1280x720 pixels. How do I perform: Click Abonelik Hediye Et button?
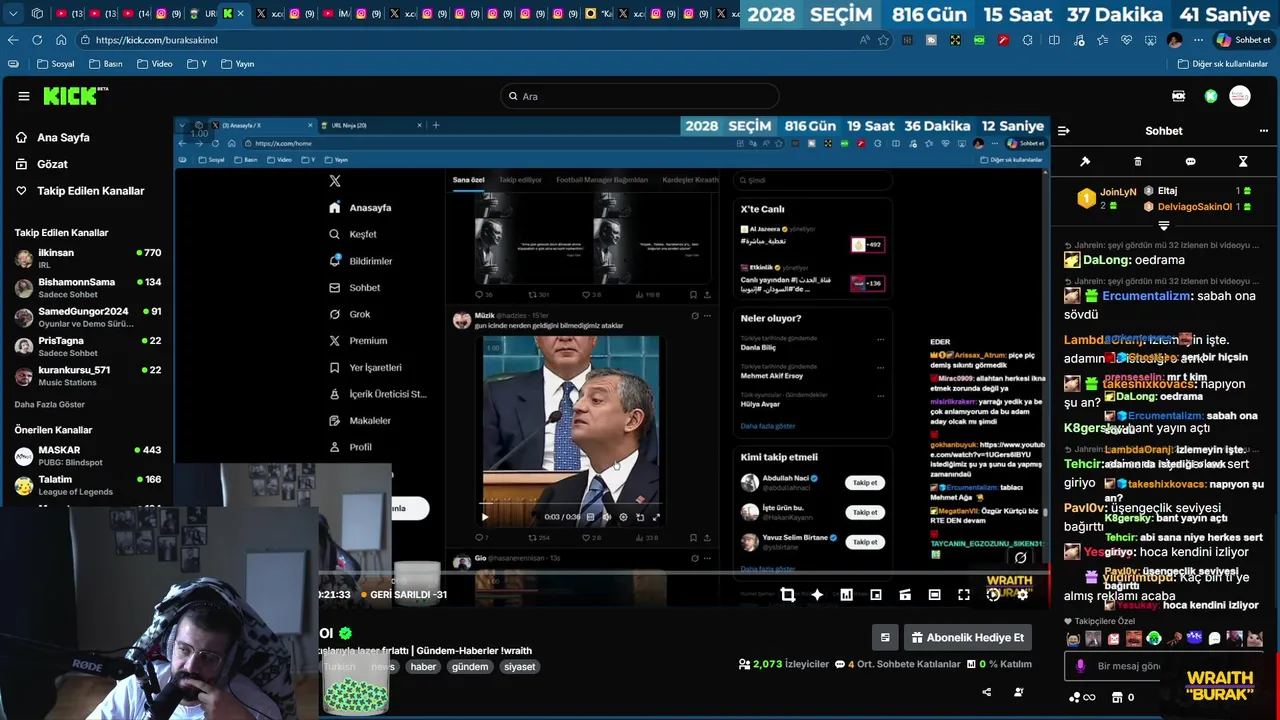(x=969, y=637)
